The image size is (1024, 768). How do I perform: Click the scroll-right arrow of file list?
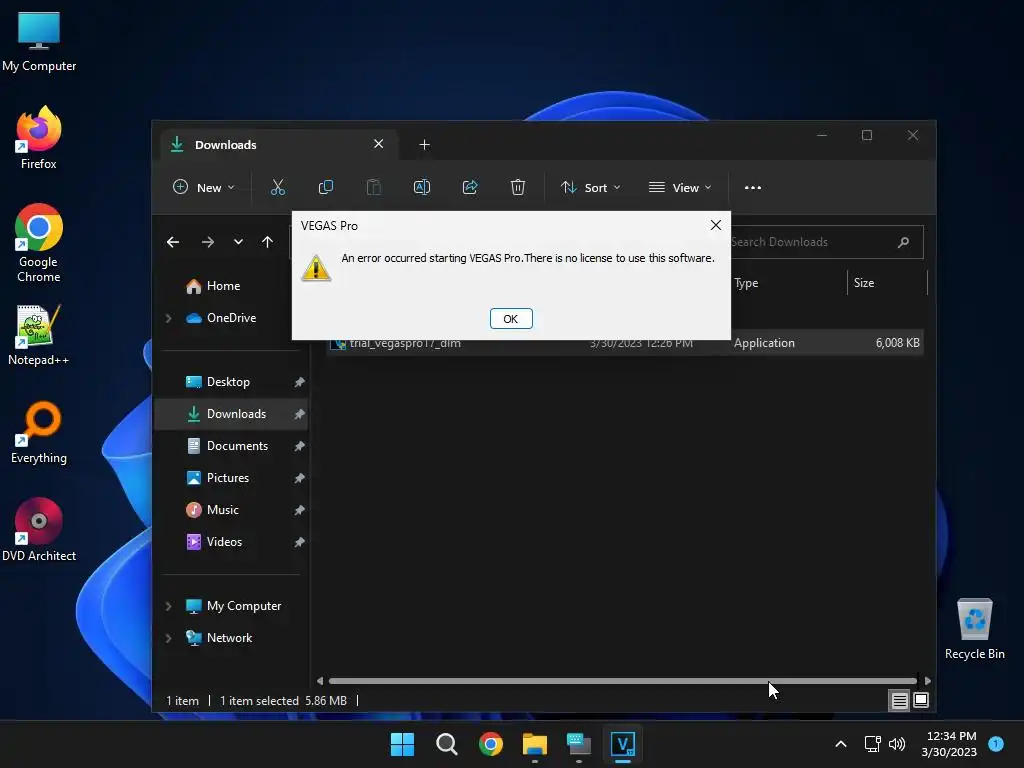pyautogui.click(x=927, y=680)
